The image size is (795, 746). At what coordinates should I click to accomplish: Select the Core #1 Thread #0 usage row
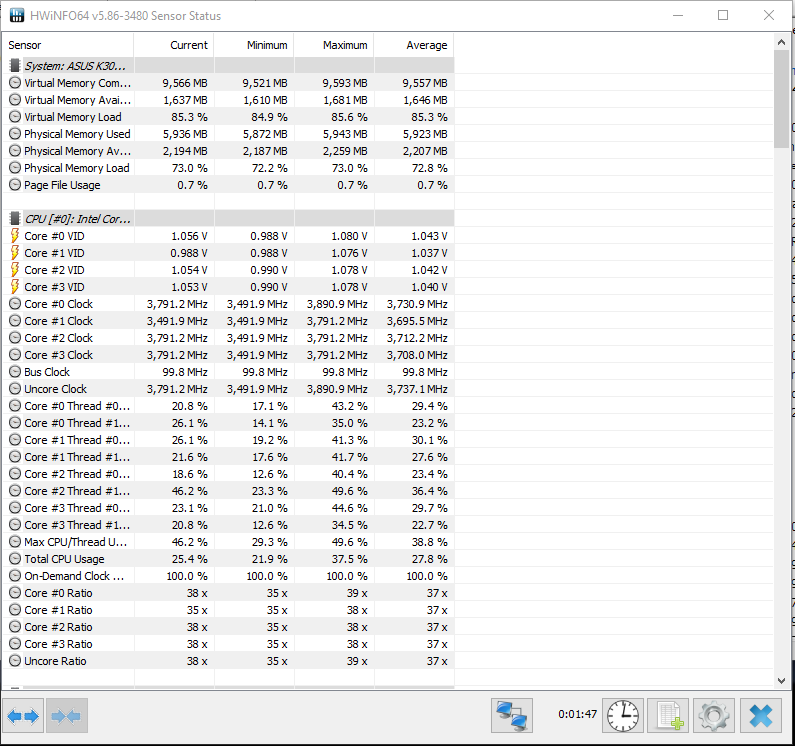point(228,440)
